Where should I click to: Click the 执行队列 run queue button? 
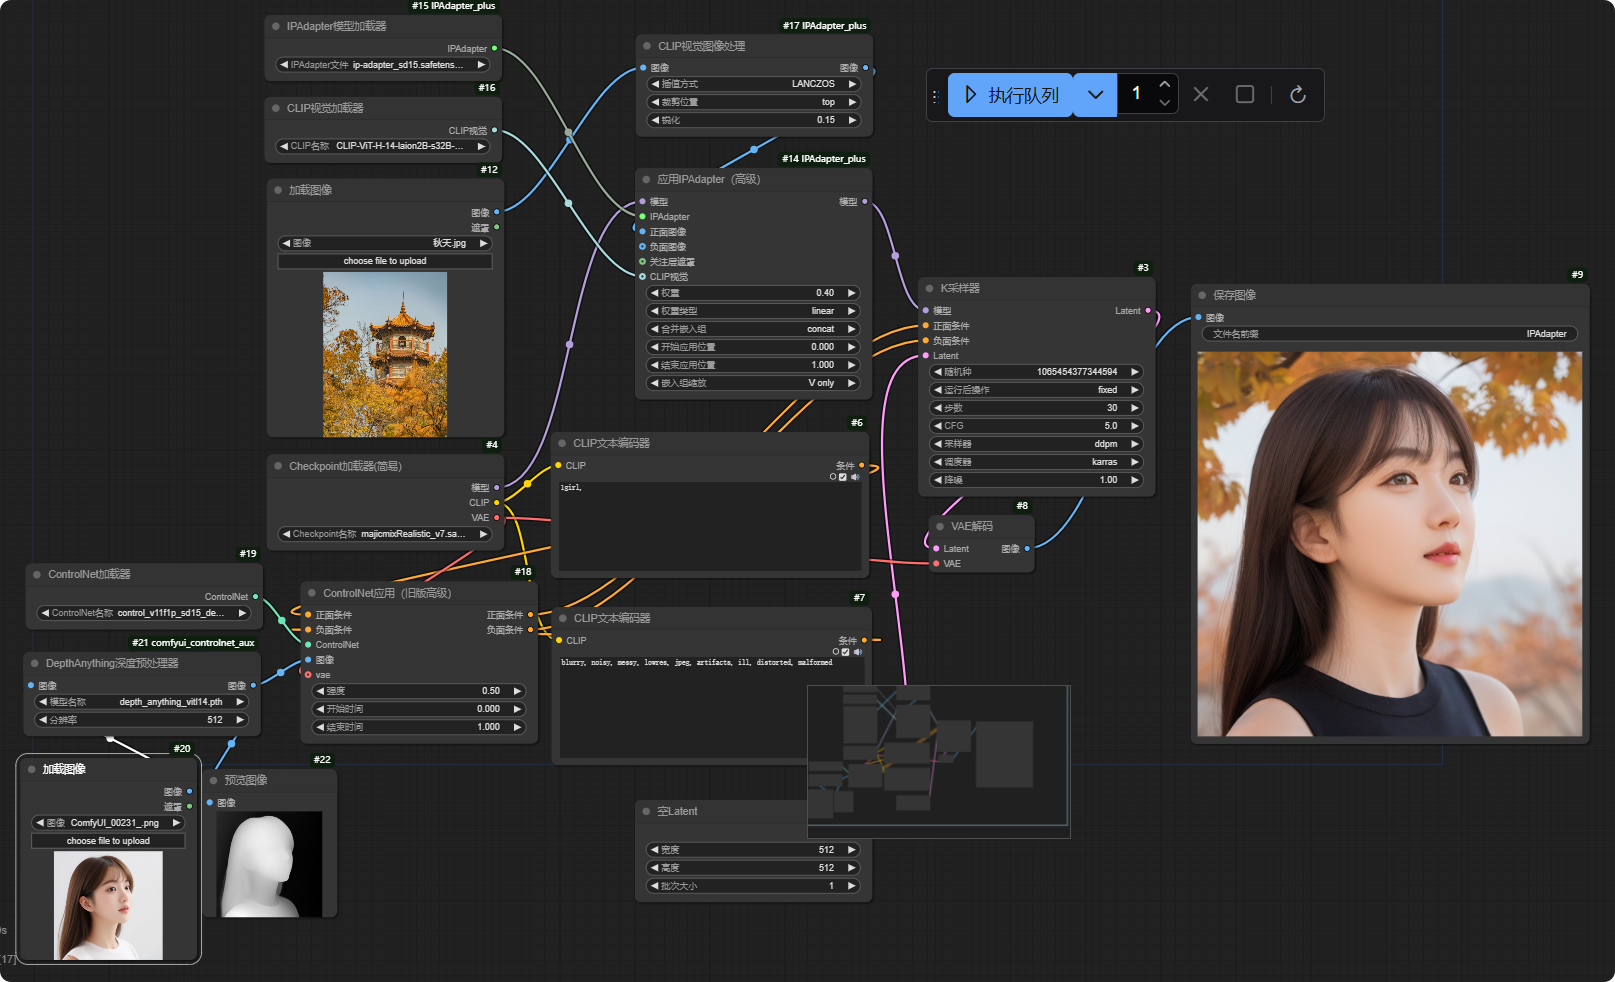1010,95
